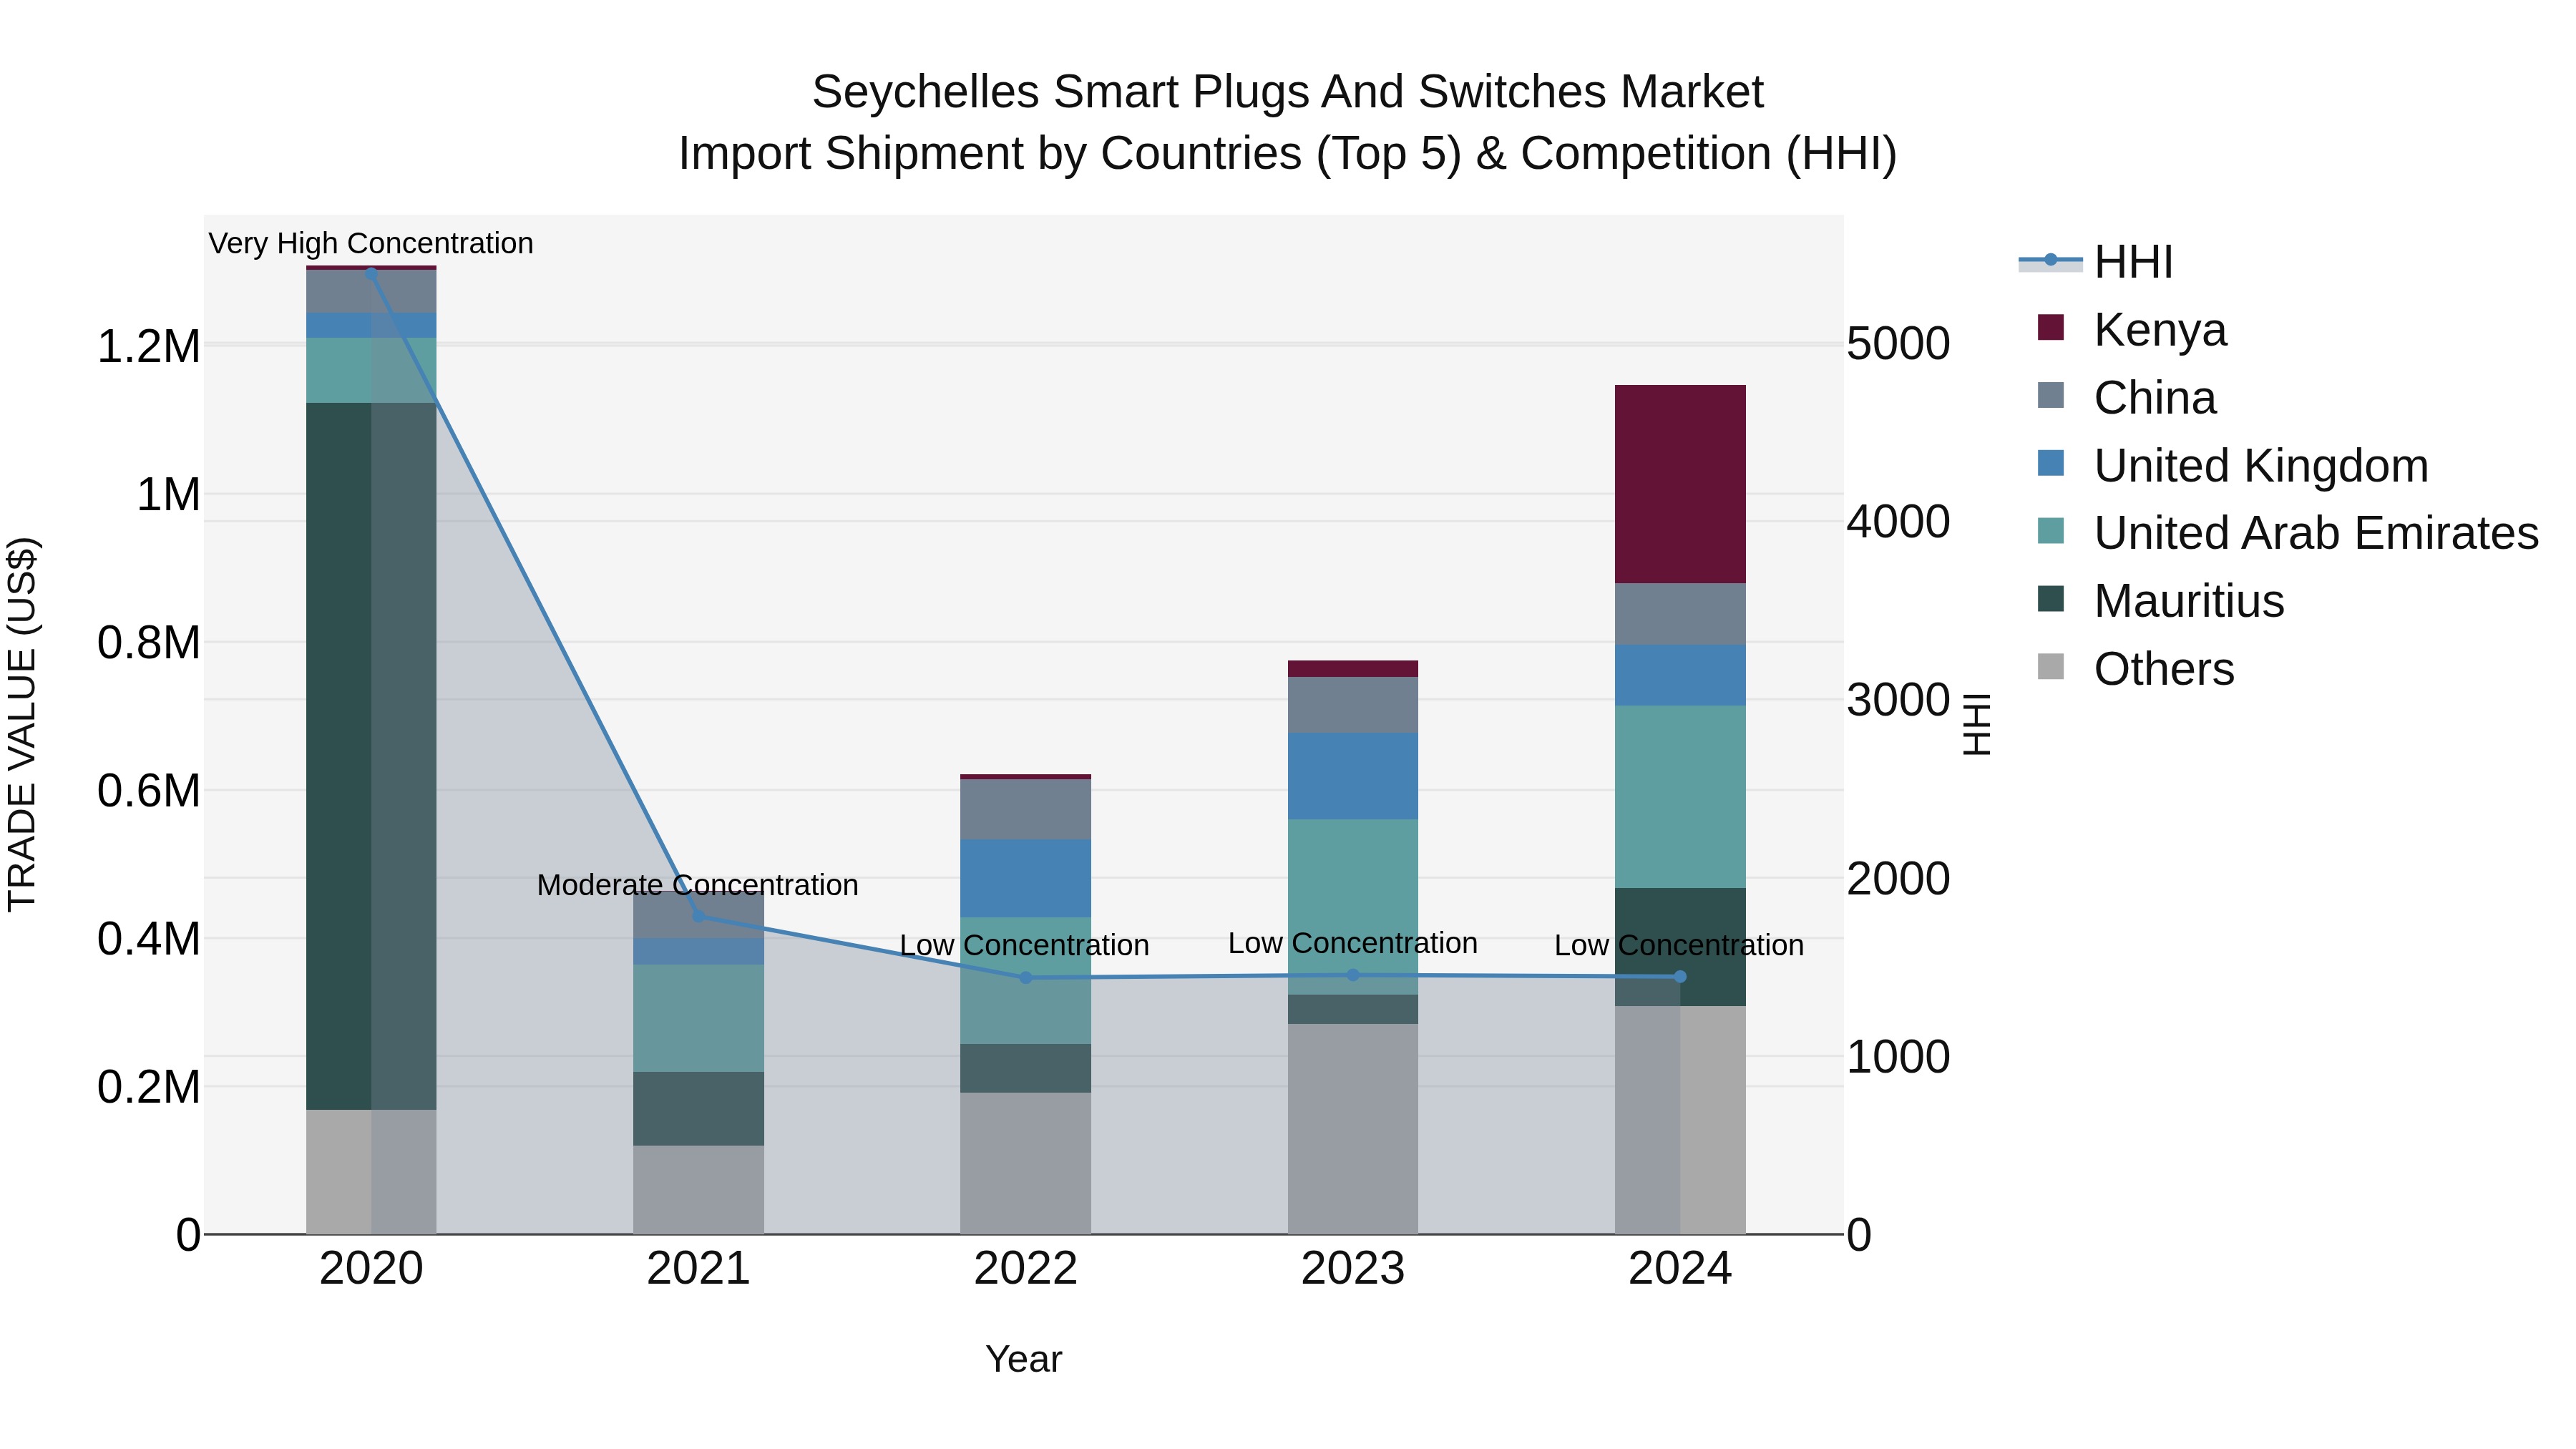Click the China segment in the 2024 bar
Screen dimensions: 2576x1449
click(x=1680, y=614)
